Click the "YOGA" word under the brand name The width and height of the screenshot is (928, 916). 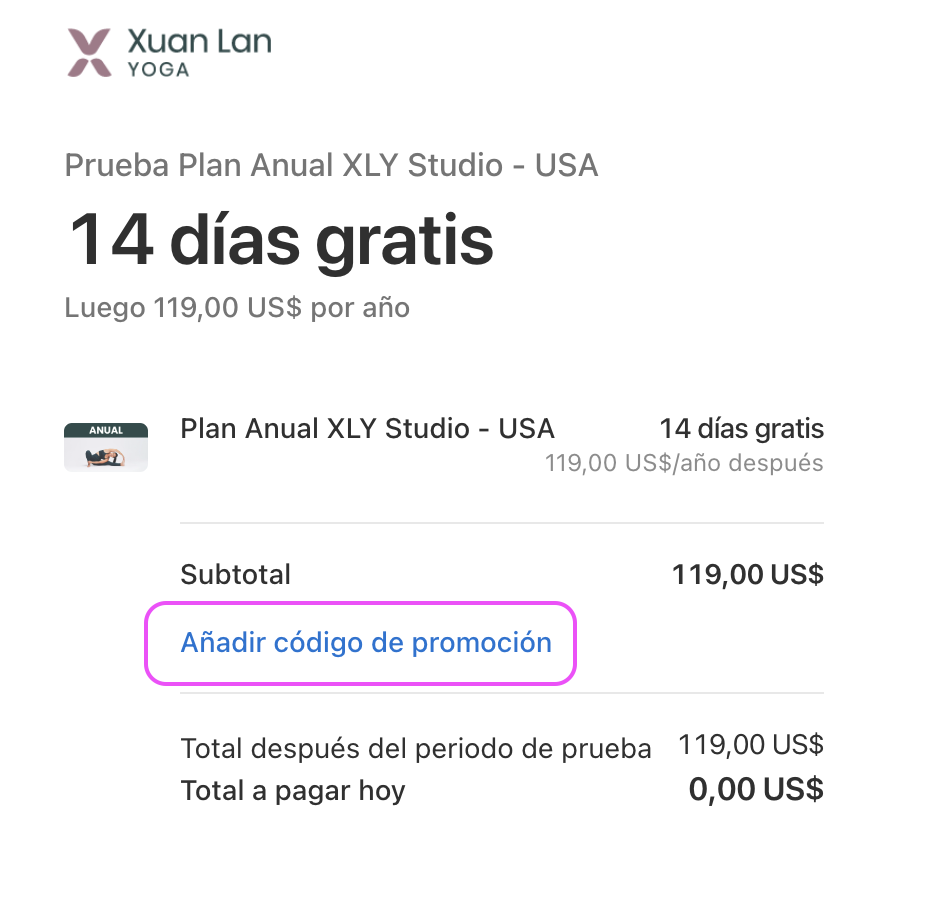click(x=158, y=70)
